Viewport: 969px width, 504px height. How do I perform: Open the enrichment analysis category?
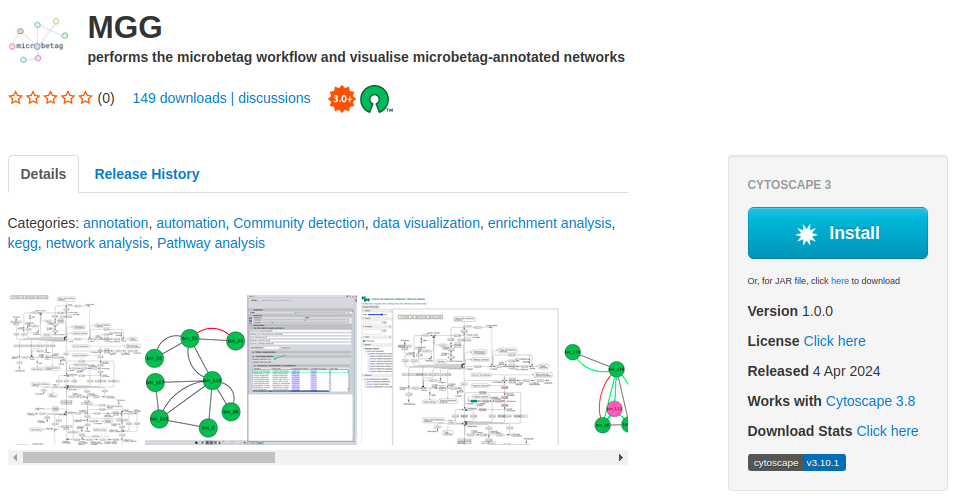549,224
